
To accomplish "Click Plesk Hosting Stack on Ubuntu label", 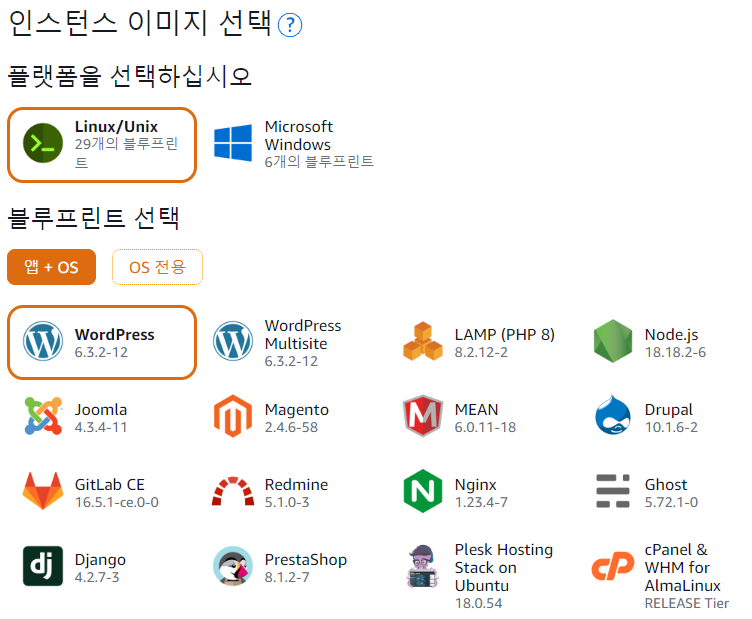I will [x=504, y=568].
